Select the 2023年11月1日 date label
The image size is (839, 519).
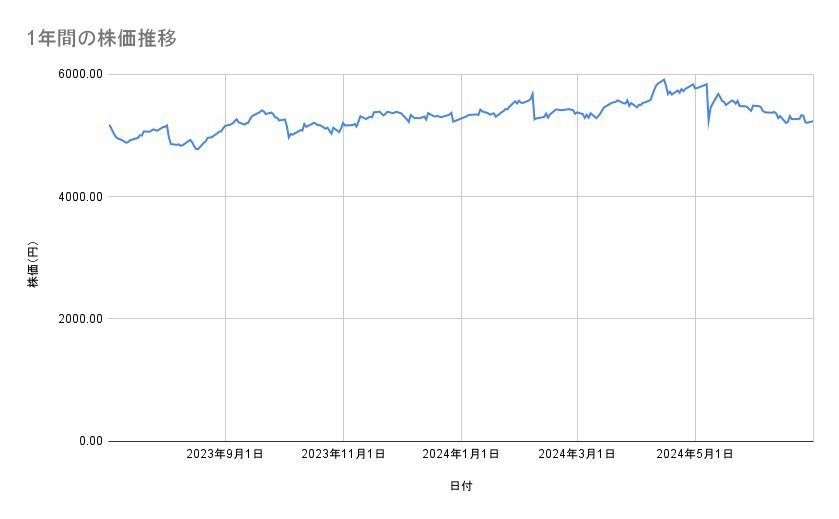[343, 454]
